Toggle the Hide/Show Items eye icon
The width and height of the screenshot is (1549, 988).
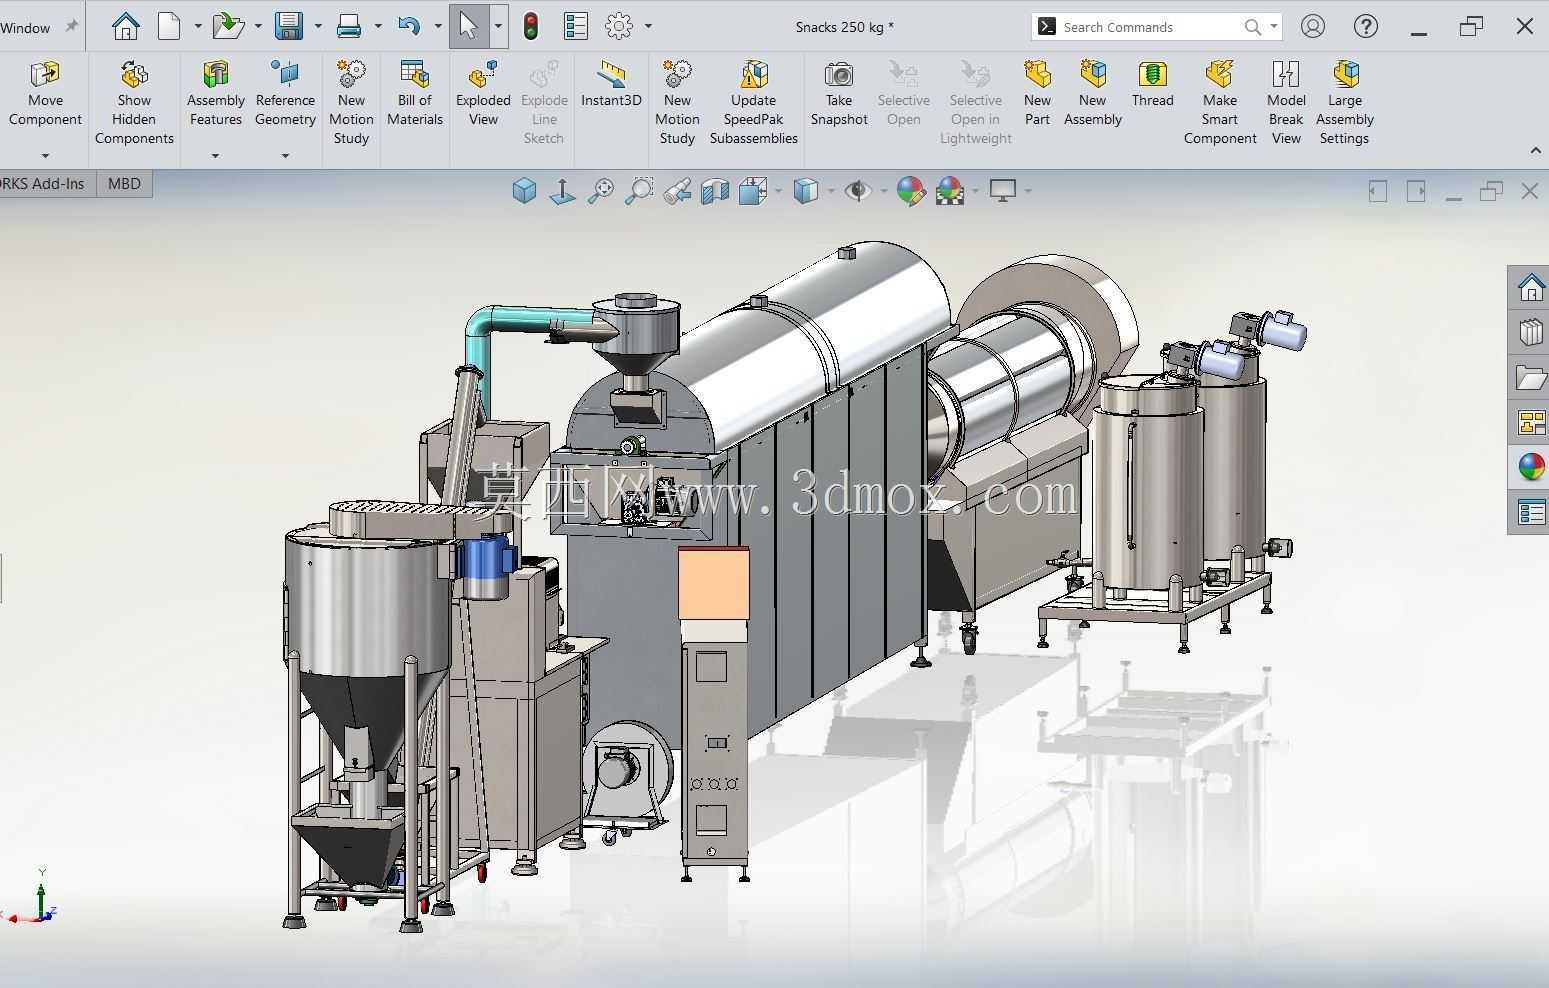coord(857,190)
